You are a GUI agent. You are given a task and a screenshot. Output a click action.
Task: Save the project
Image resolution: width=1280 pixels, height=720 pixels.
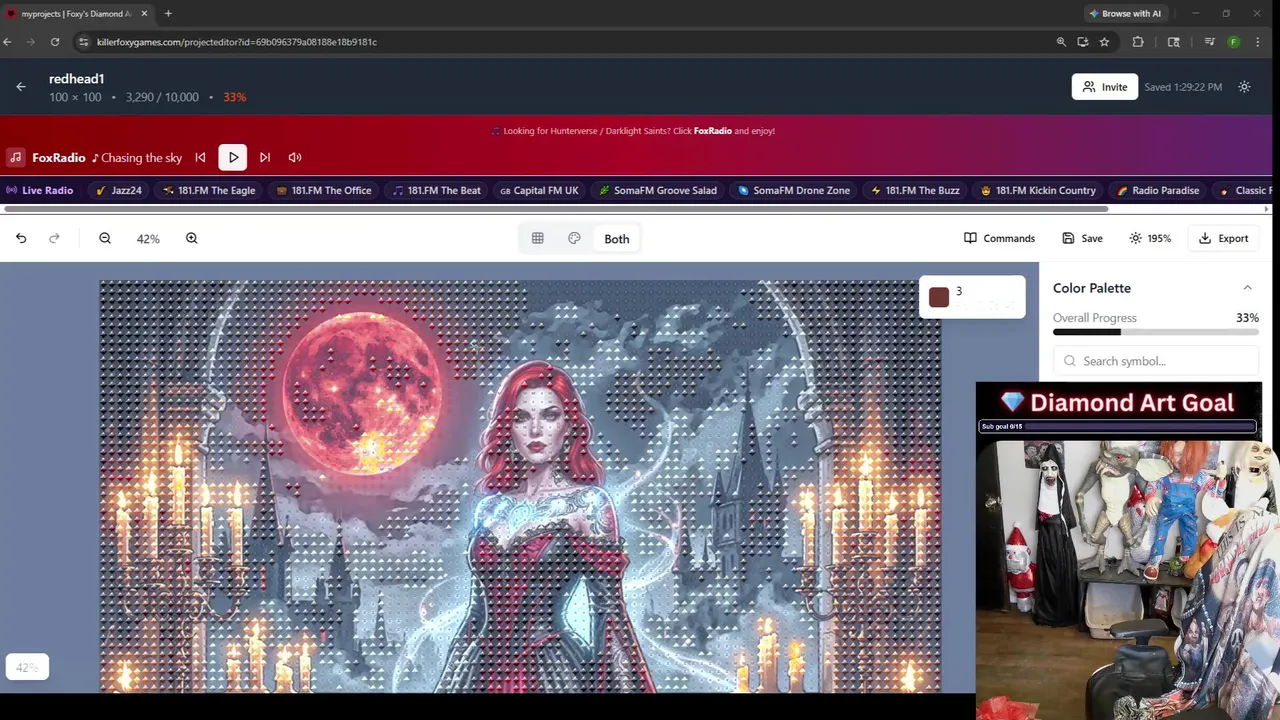tap(1082, 238)
